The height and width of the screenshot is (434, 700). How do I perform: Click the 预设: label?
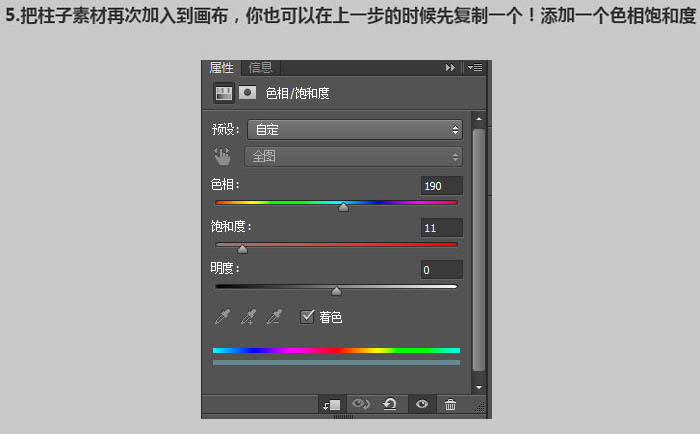pos(225,129)
